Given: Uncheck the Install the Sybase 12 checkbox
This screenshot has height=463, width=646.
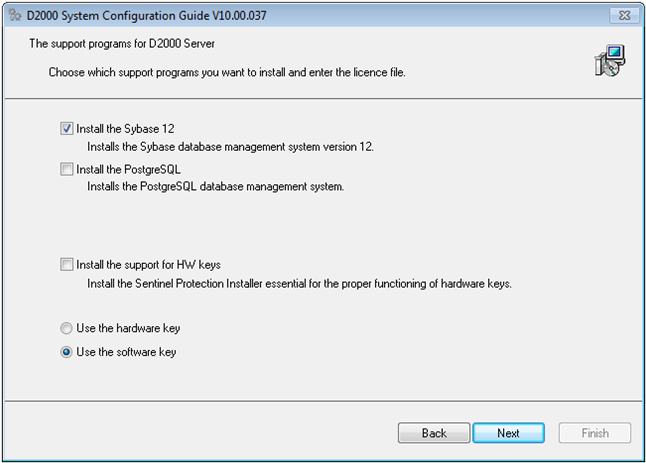Looking at the screenshot, I should pyautogui.click(x=67, y=129).
